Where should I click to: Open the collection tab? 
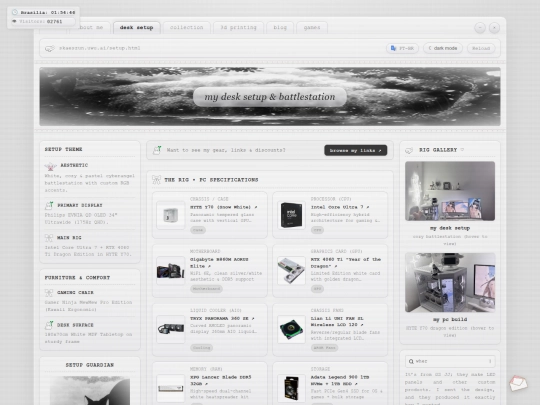[x=186, y=28]
